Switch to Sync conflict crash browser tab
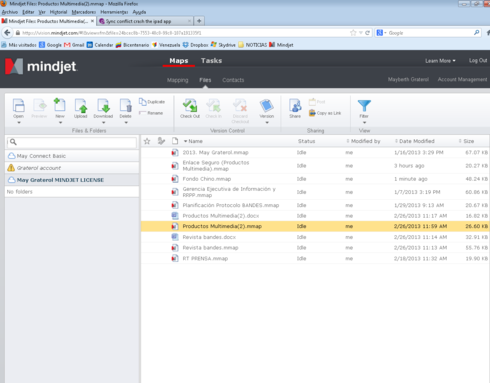 [145, 21]
